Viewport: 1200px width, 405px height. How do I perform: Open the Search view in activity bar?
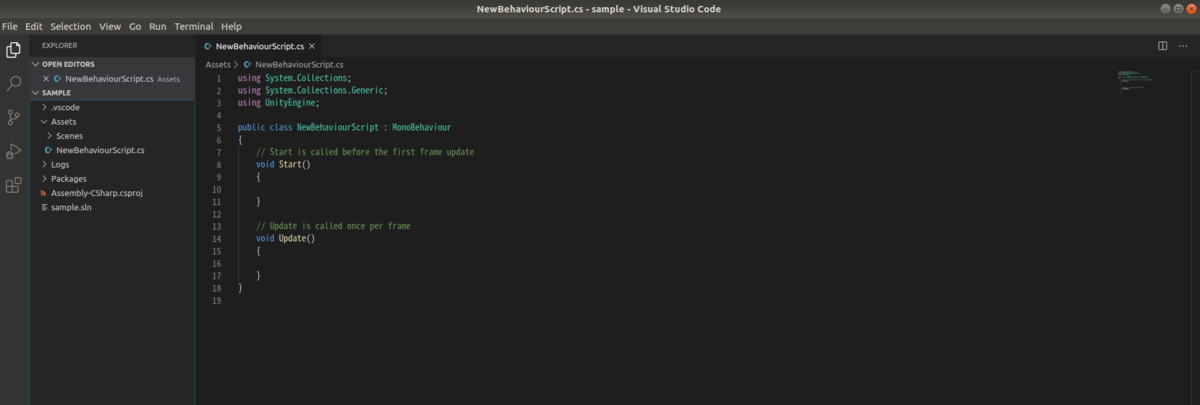click(x=14, y=84)
